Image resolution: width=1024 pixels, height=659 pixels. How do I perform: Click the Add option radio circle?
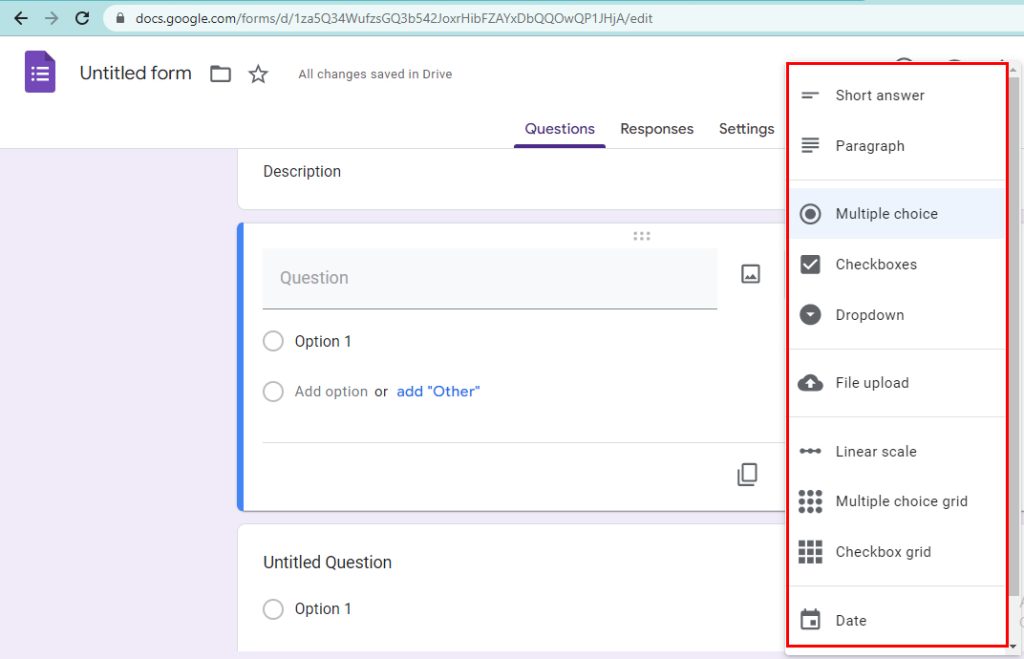(x=273, y=391)
